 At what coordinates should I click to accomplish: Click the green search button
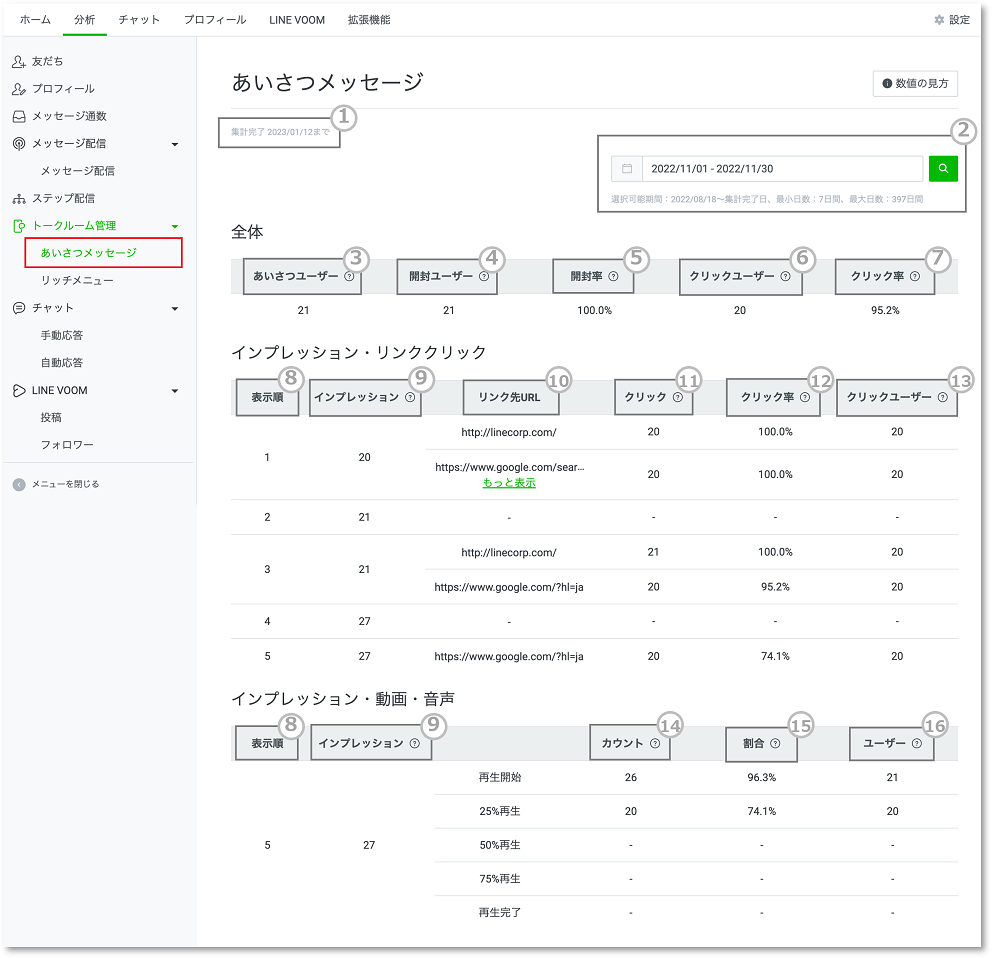(x=942, y=168)
